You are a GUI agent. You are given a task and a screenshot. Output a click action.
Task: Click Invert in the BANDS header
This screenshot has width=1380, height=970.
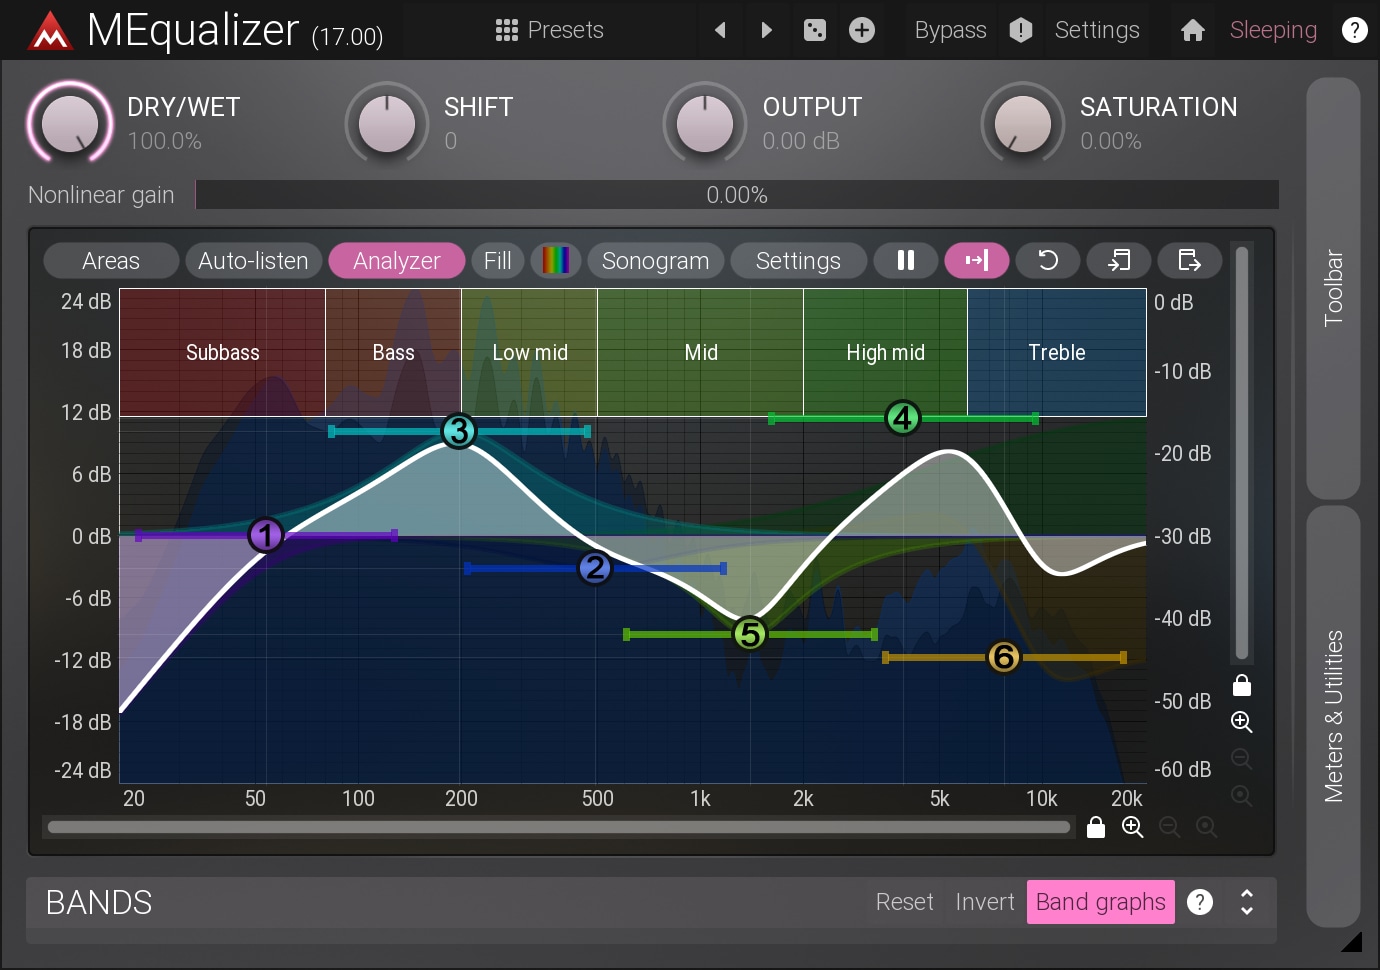pos(984,902)
